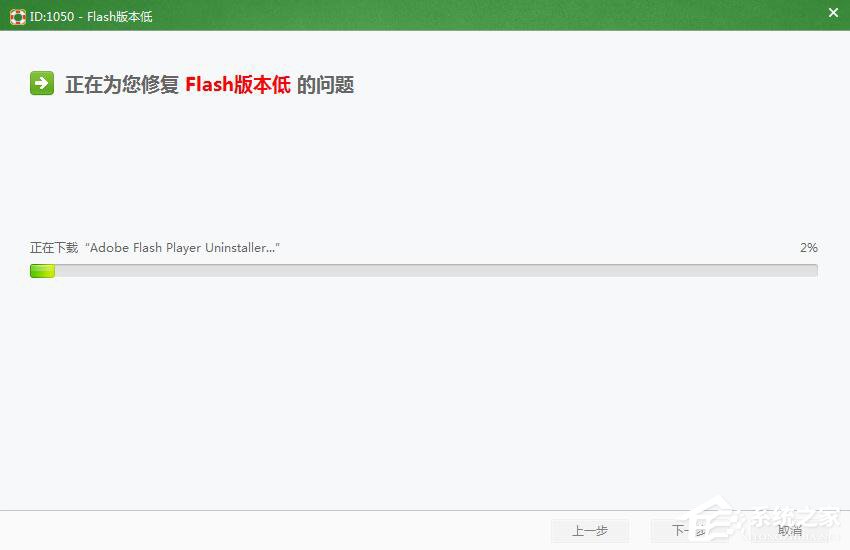Close the Flash repair window
Image resolution: width=850 pixels, height=550 pixels.
[x=833, y=12]
